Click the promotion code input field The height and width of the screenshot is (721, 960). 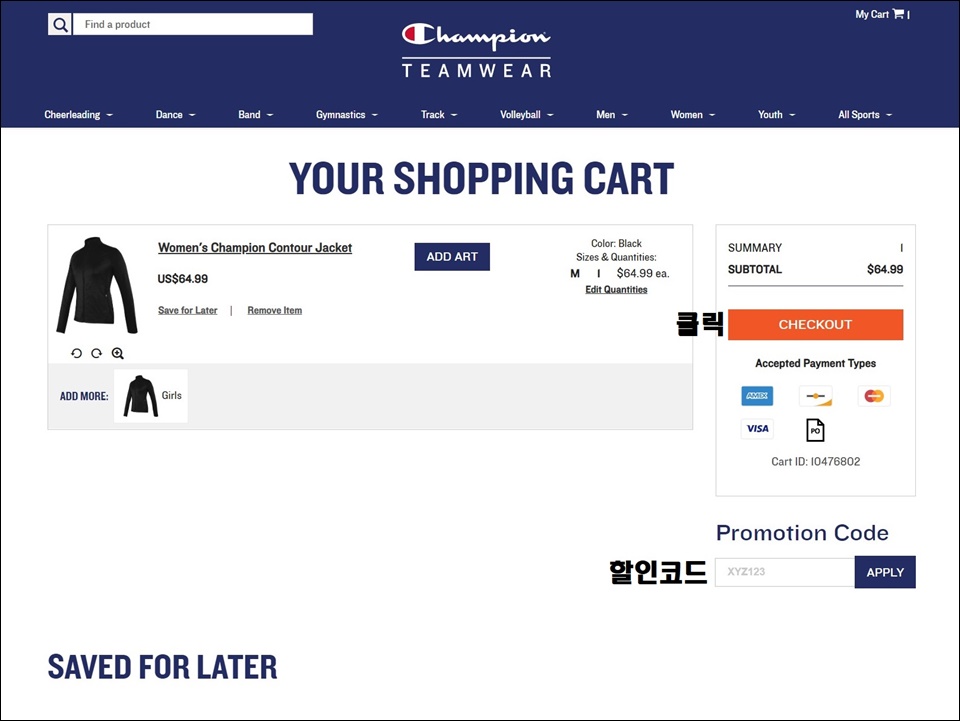785,572
